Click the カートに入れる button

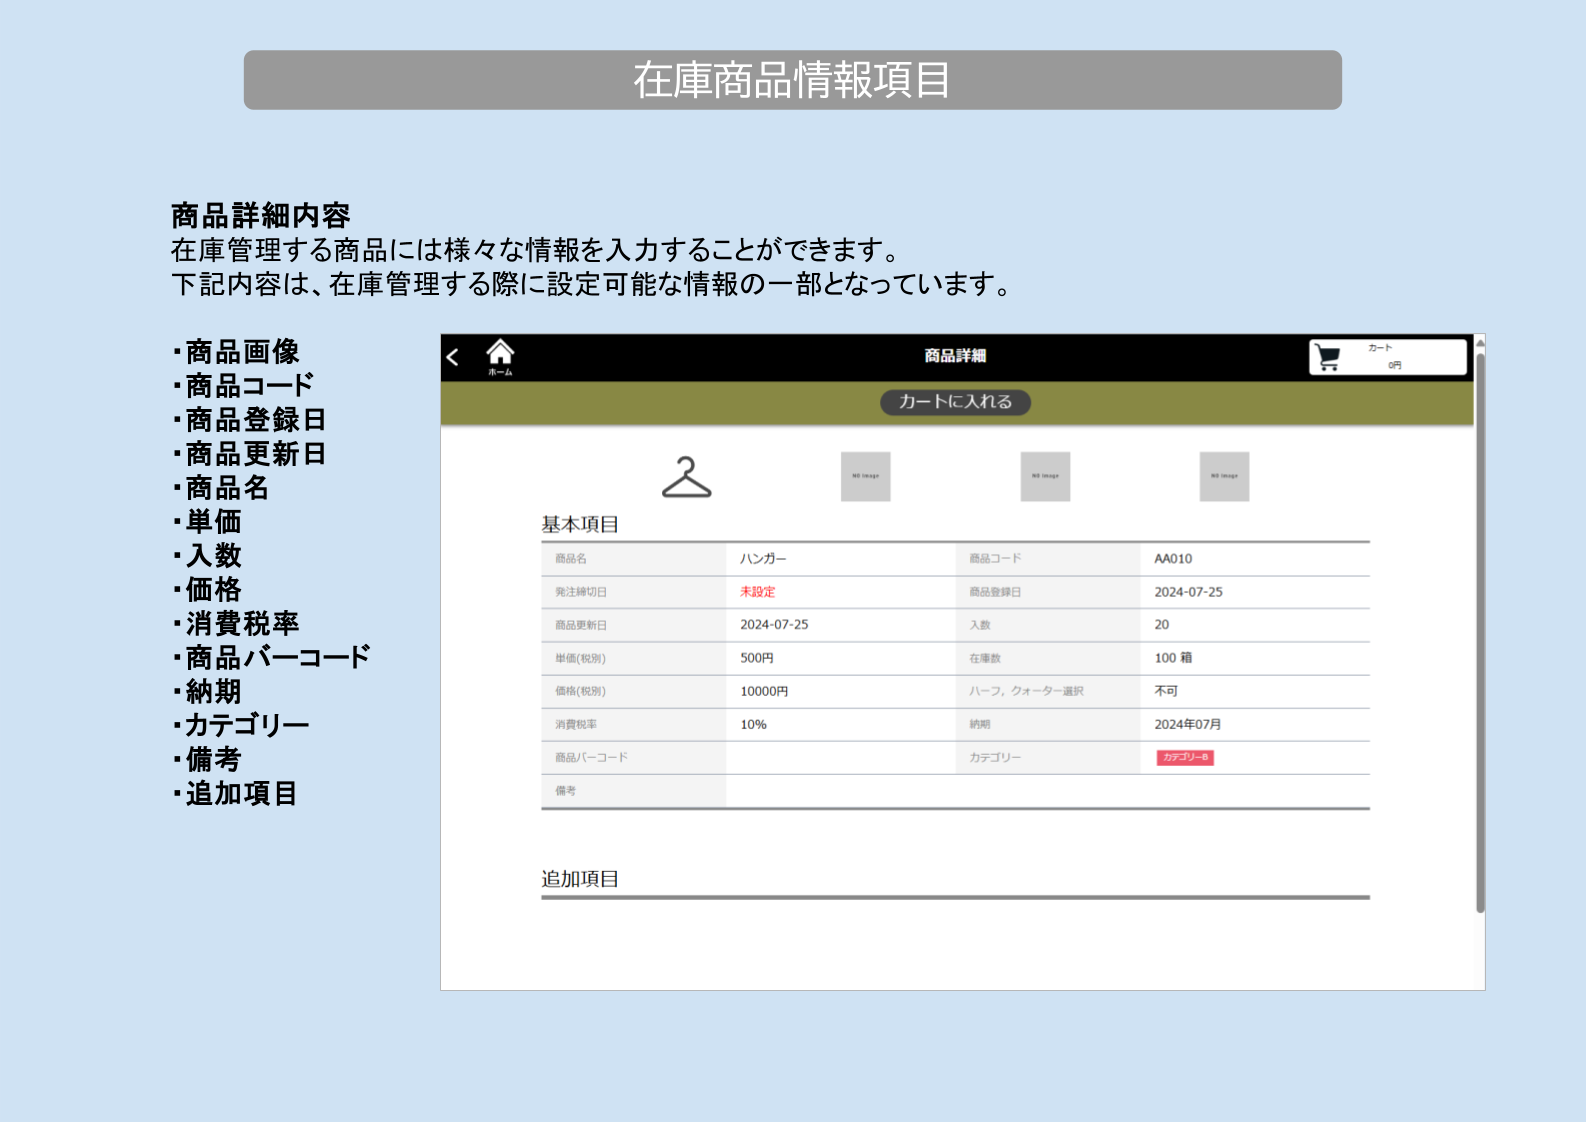(955, 402)
